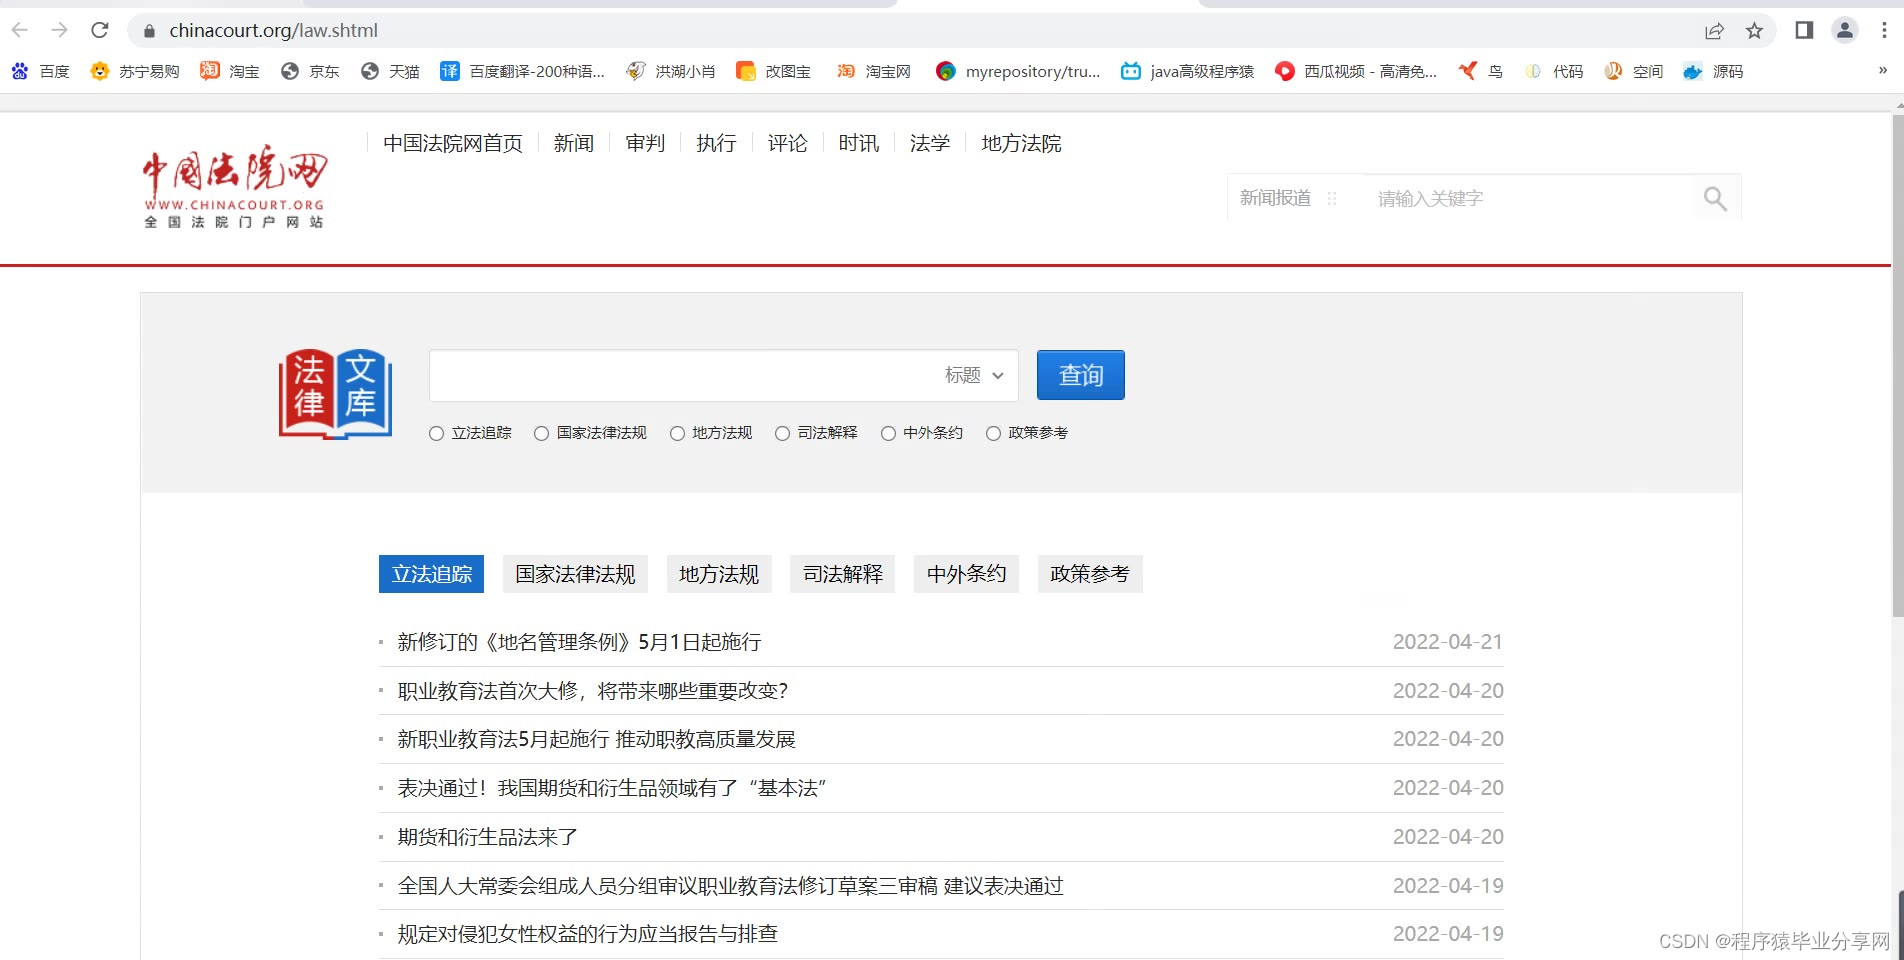Image resolution: width=1904 pixels, height=960 pixels.
Task: Open the 评论 nav item
Action: pos(787,143)
